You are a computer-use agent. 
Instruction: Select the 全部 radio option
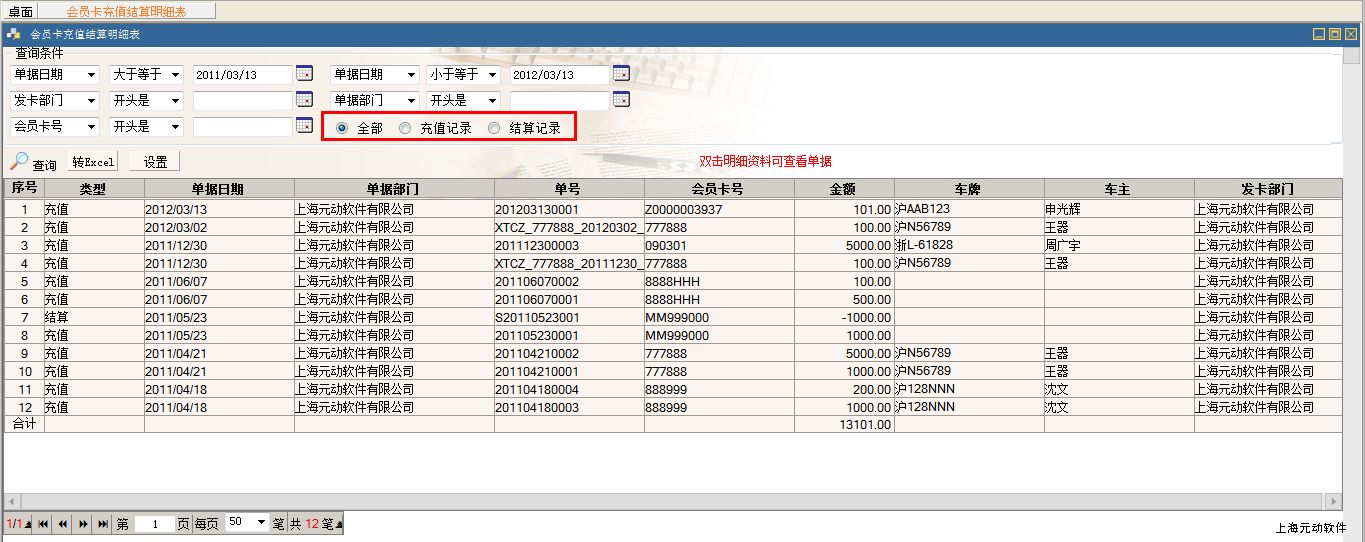343,128
